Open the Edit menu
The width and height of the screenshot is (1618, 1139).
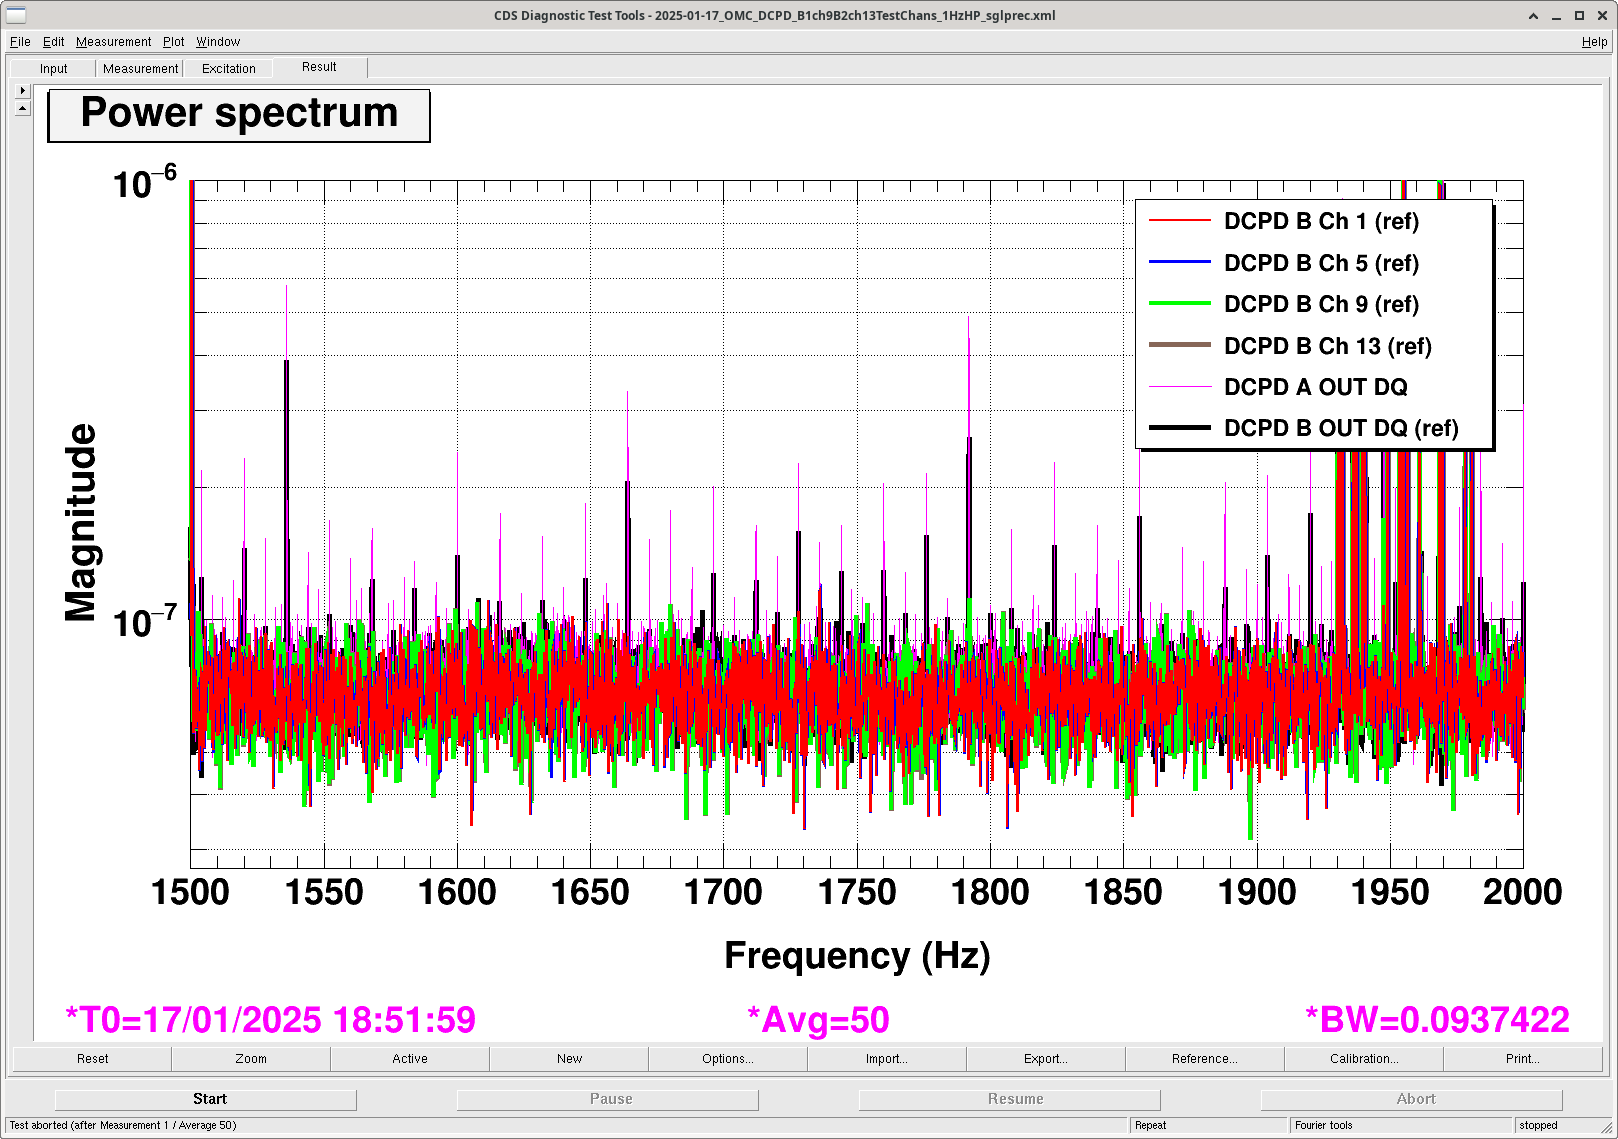pyautogui.click(x=53, y=42)
